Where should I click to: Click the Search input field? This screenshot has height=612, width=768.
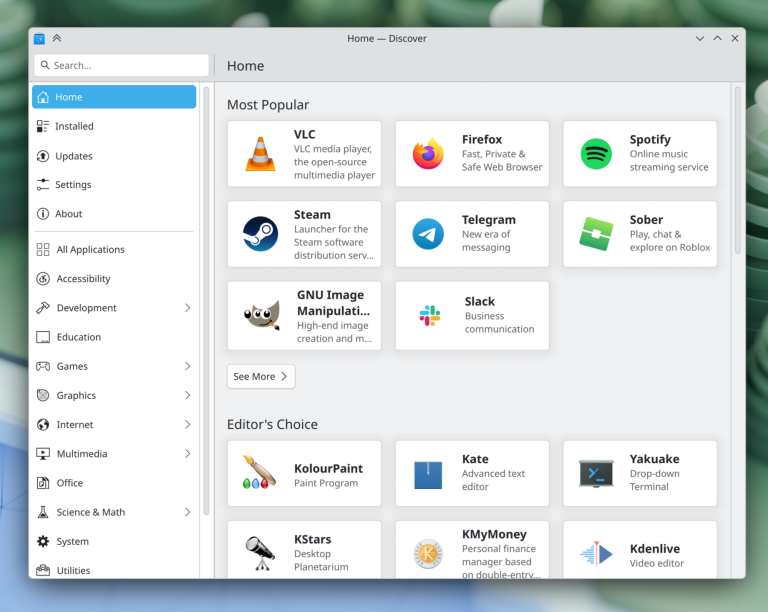click(121, 65)
